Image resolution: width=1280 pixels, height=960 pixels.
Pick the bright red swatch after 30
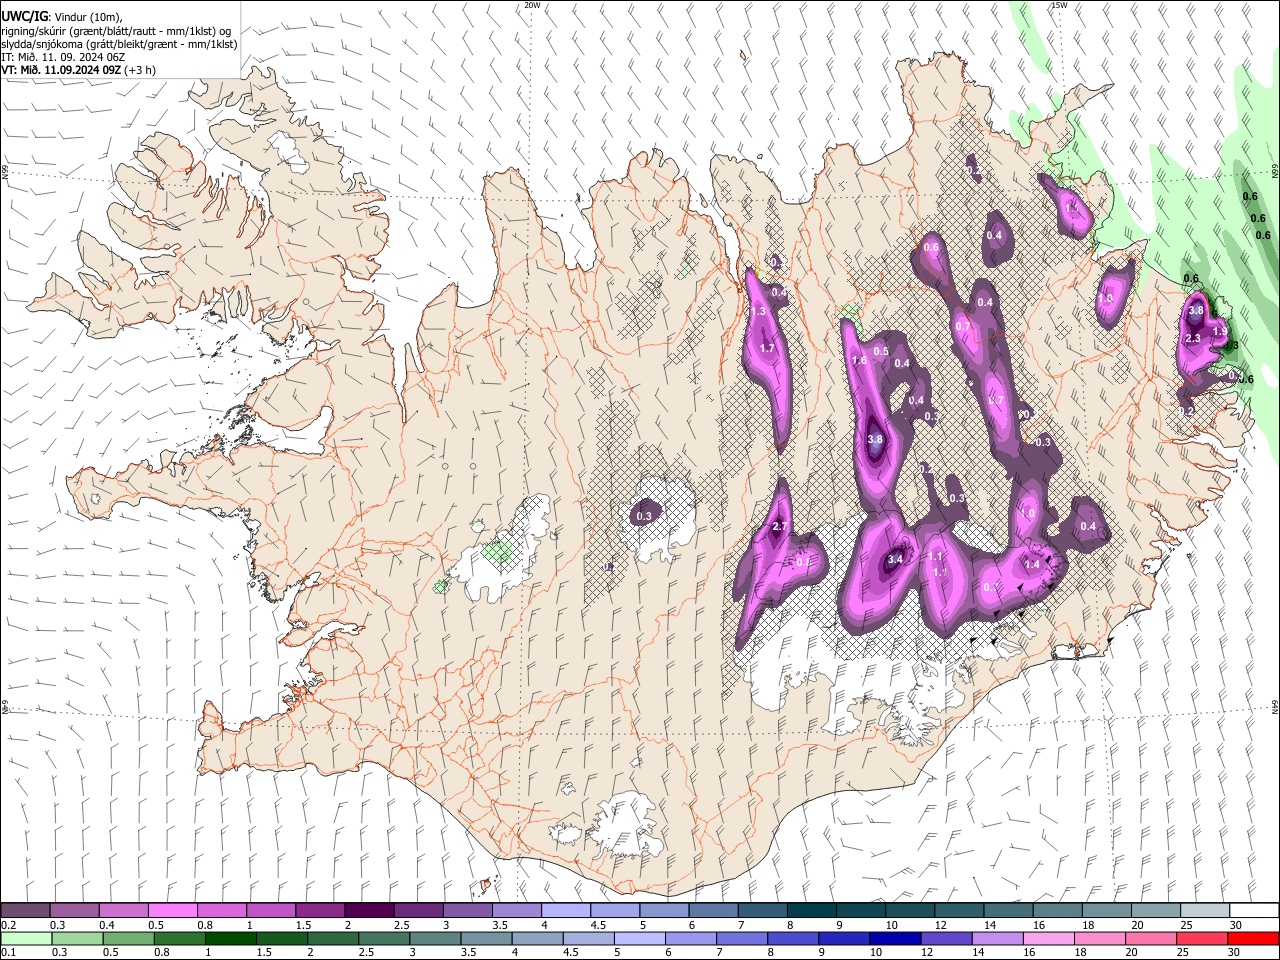click(1253, 938)
